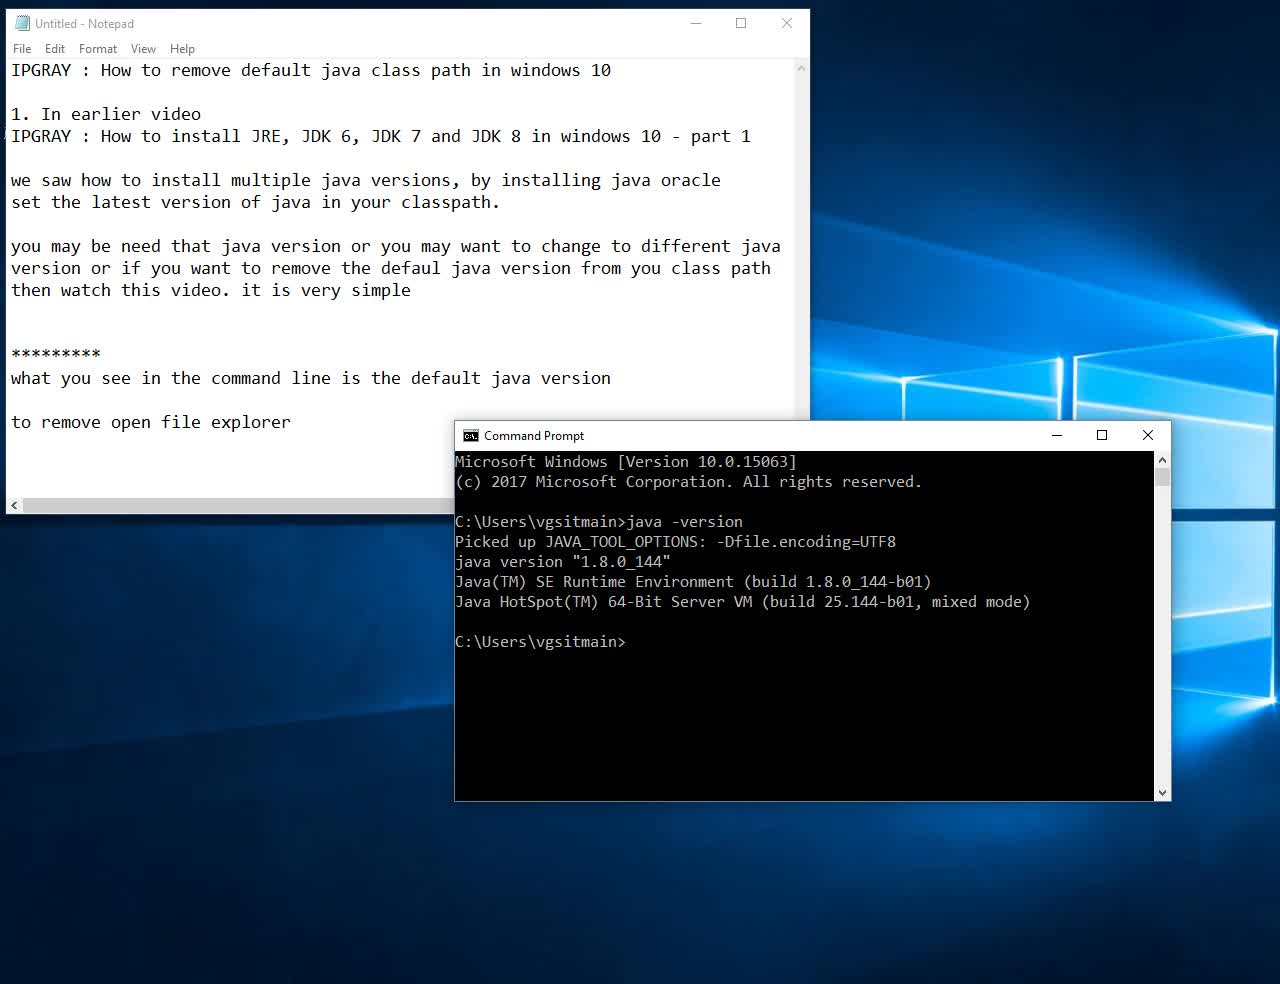Click the Notepad horizontal scrollbar thumb
The height and width of the screenshot is (984, 1280).
click(238, 506)
